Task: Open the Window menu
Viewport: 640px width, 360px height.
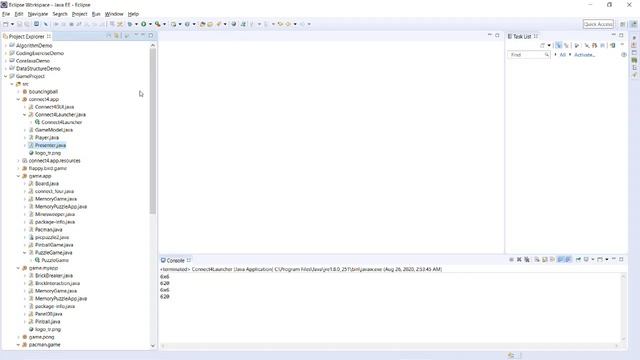Action: pos(114,14)
